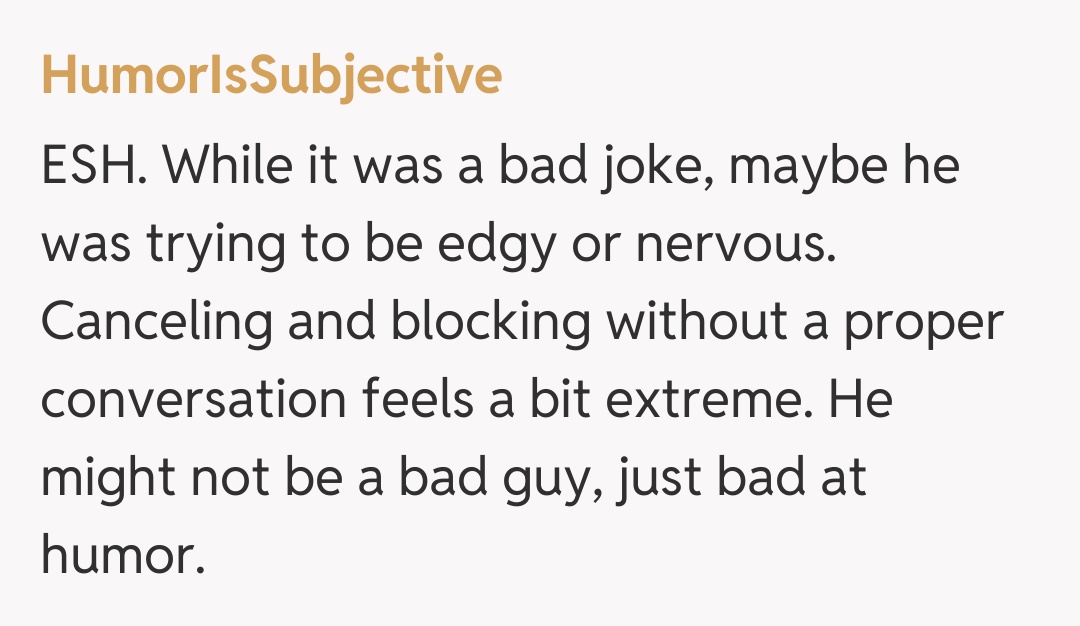Image resolution: width=1080 pixels, height=626 pixels.
Task: Open the HumorIsSubjective user profile
Action: tap(271, 77)
